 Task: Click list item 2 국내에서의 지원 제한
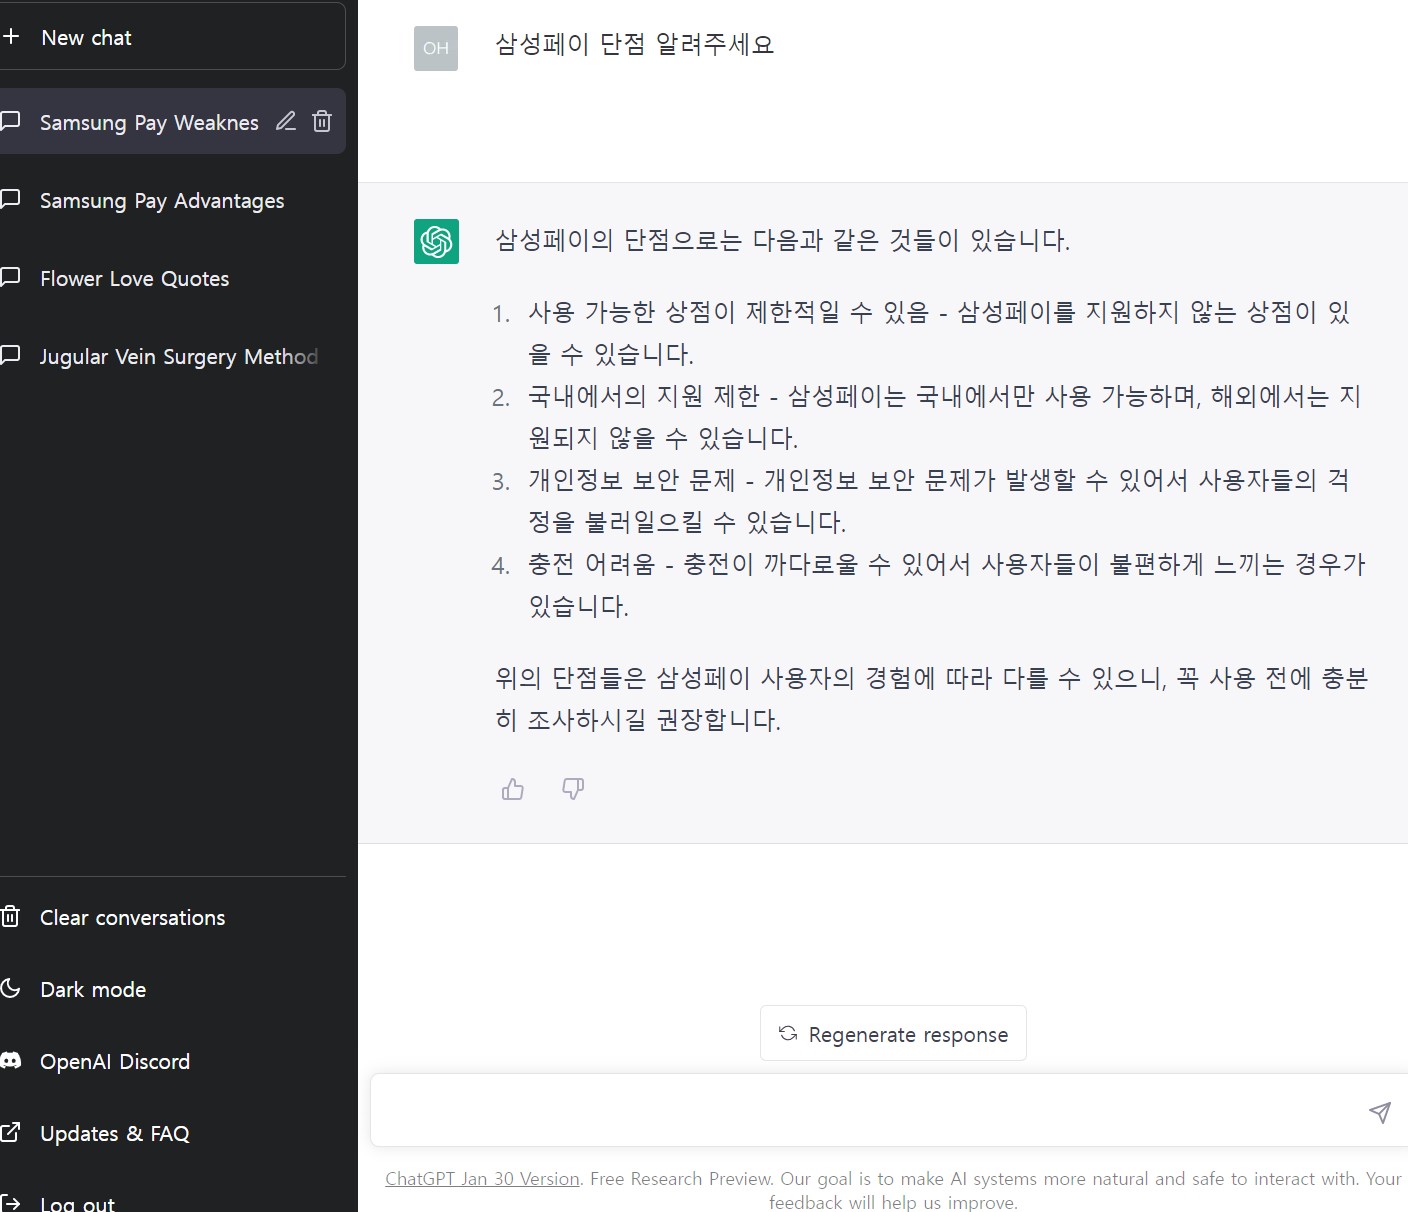(x=945, y=417)
